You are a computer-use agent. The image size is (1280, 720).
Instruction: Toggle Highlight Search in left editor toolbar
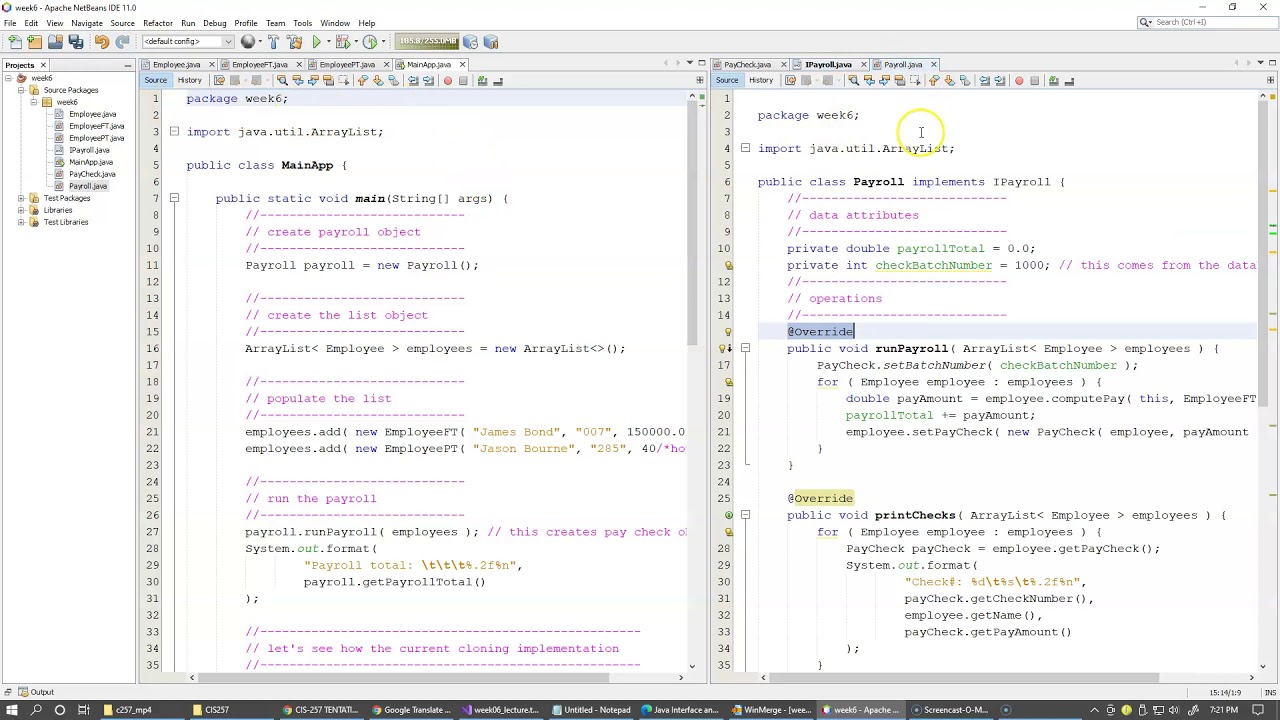[x=330, y=81]
